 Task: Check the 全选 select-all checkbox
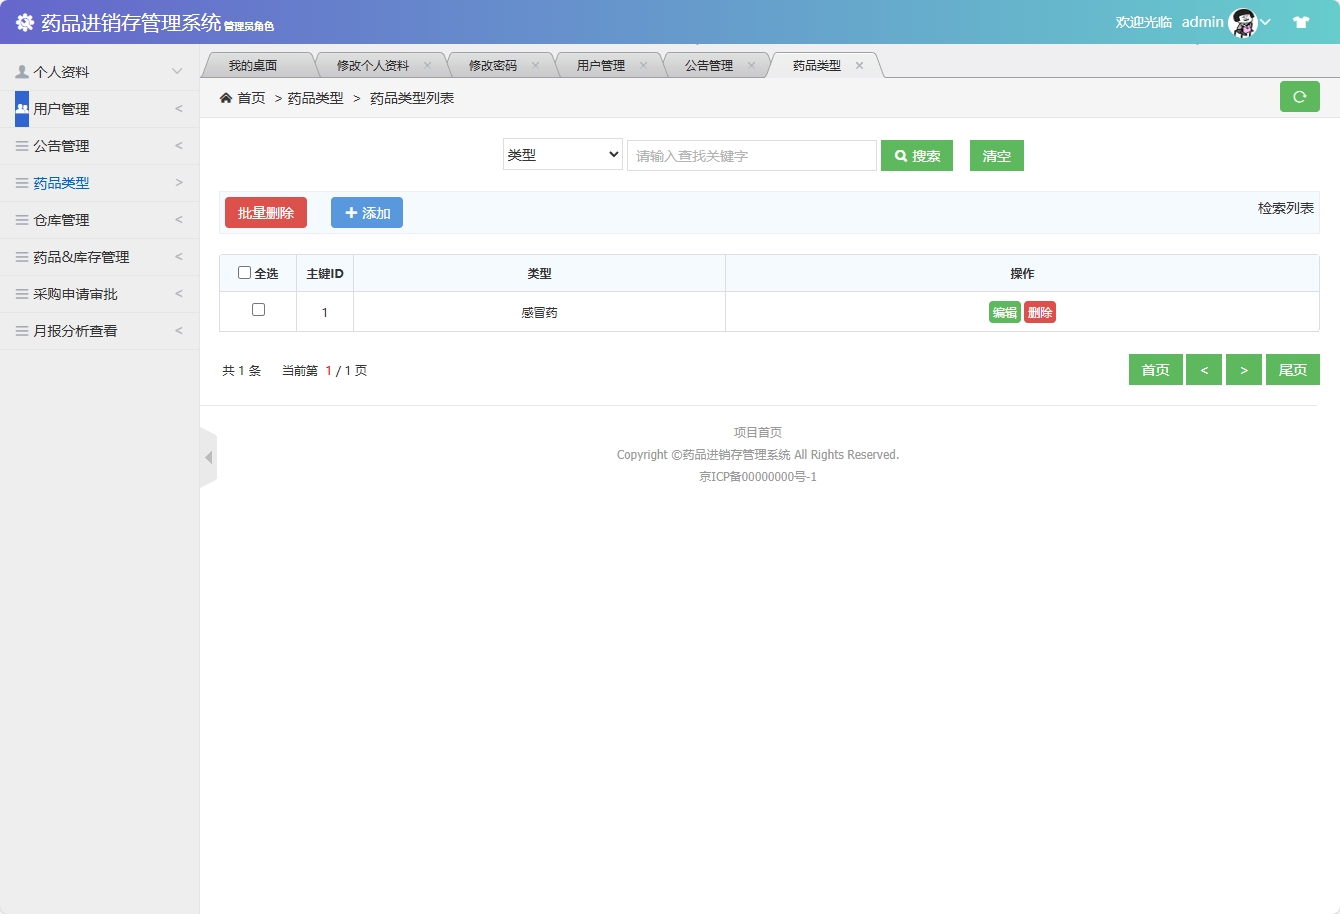pyautogui.click(x=243, y=272)
